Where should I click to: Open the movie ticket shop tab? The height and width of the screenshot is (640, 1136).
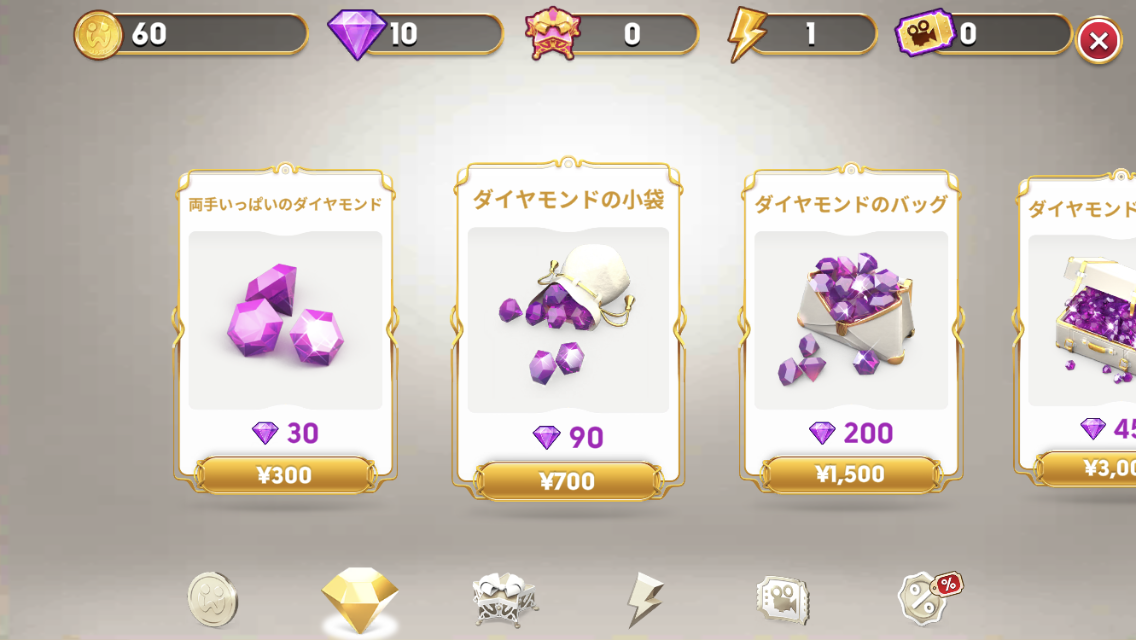(782, 600)
